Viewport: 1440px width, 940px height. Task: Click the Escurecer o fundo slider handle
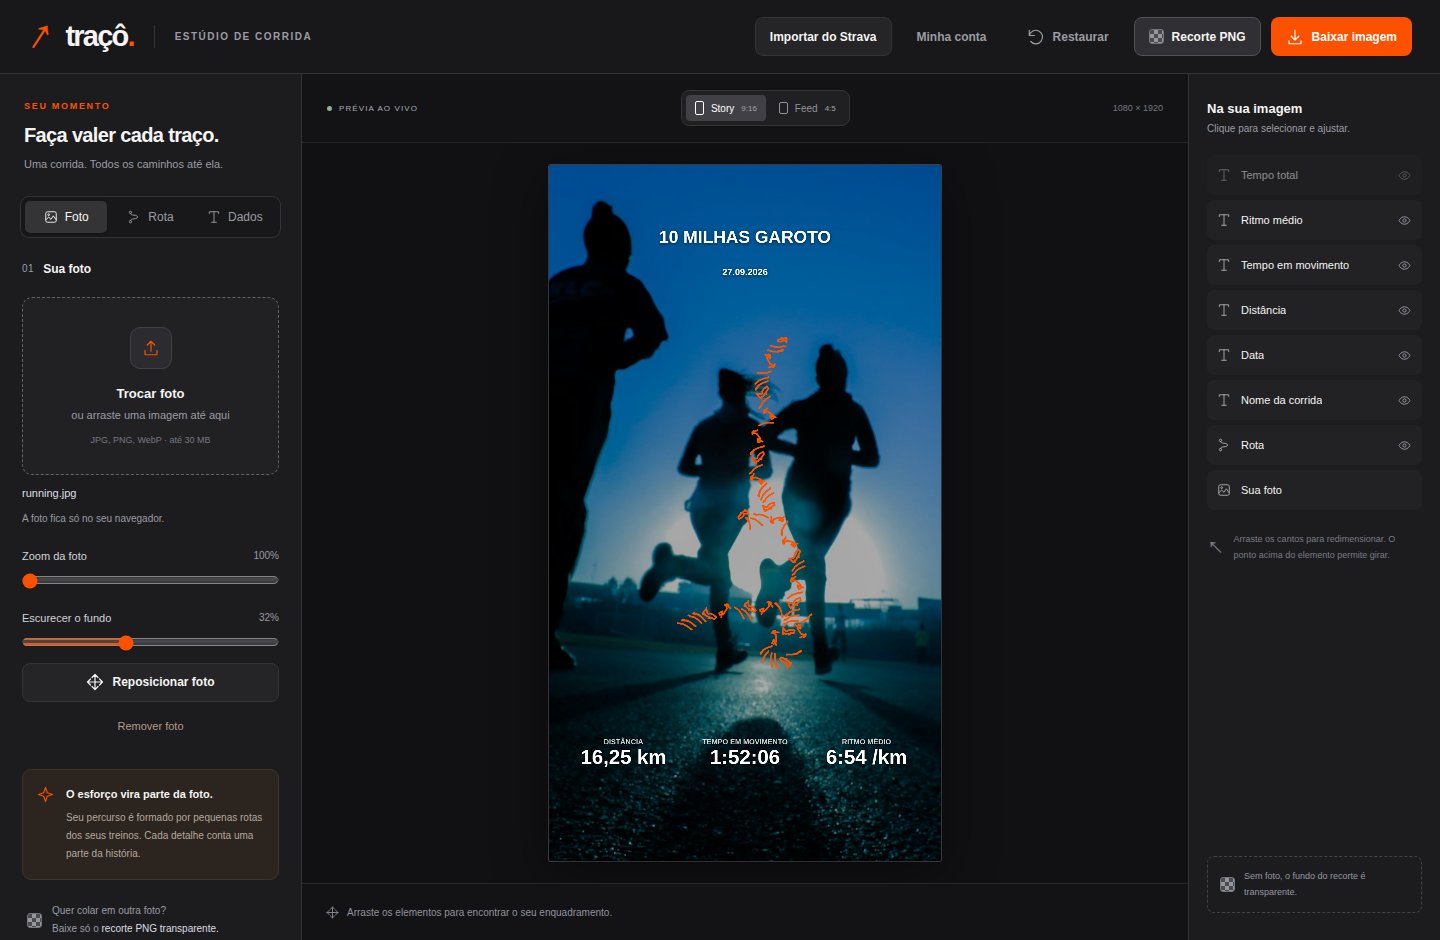tap(126, 643)
